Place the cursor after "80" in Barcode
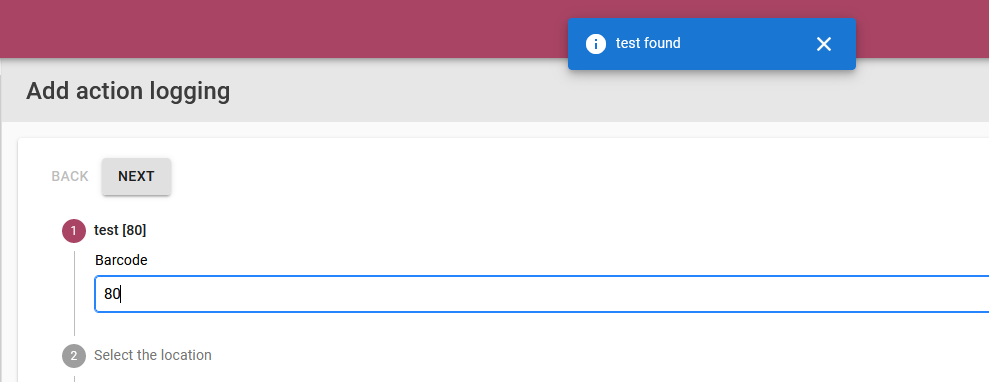Image resolution: width=989 pixels, height=382 pixels. click(x=121, y=294)
